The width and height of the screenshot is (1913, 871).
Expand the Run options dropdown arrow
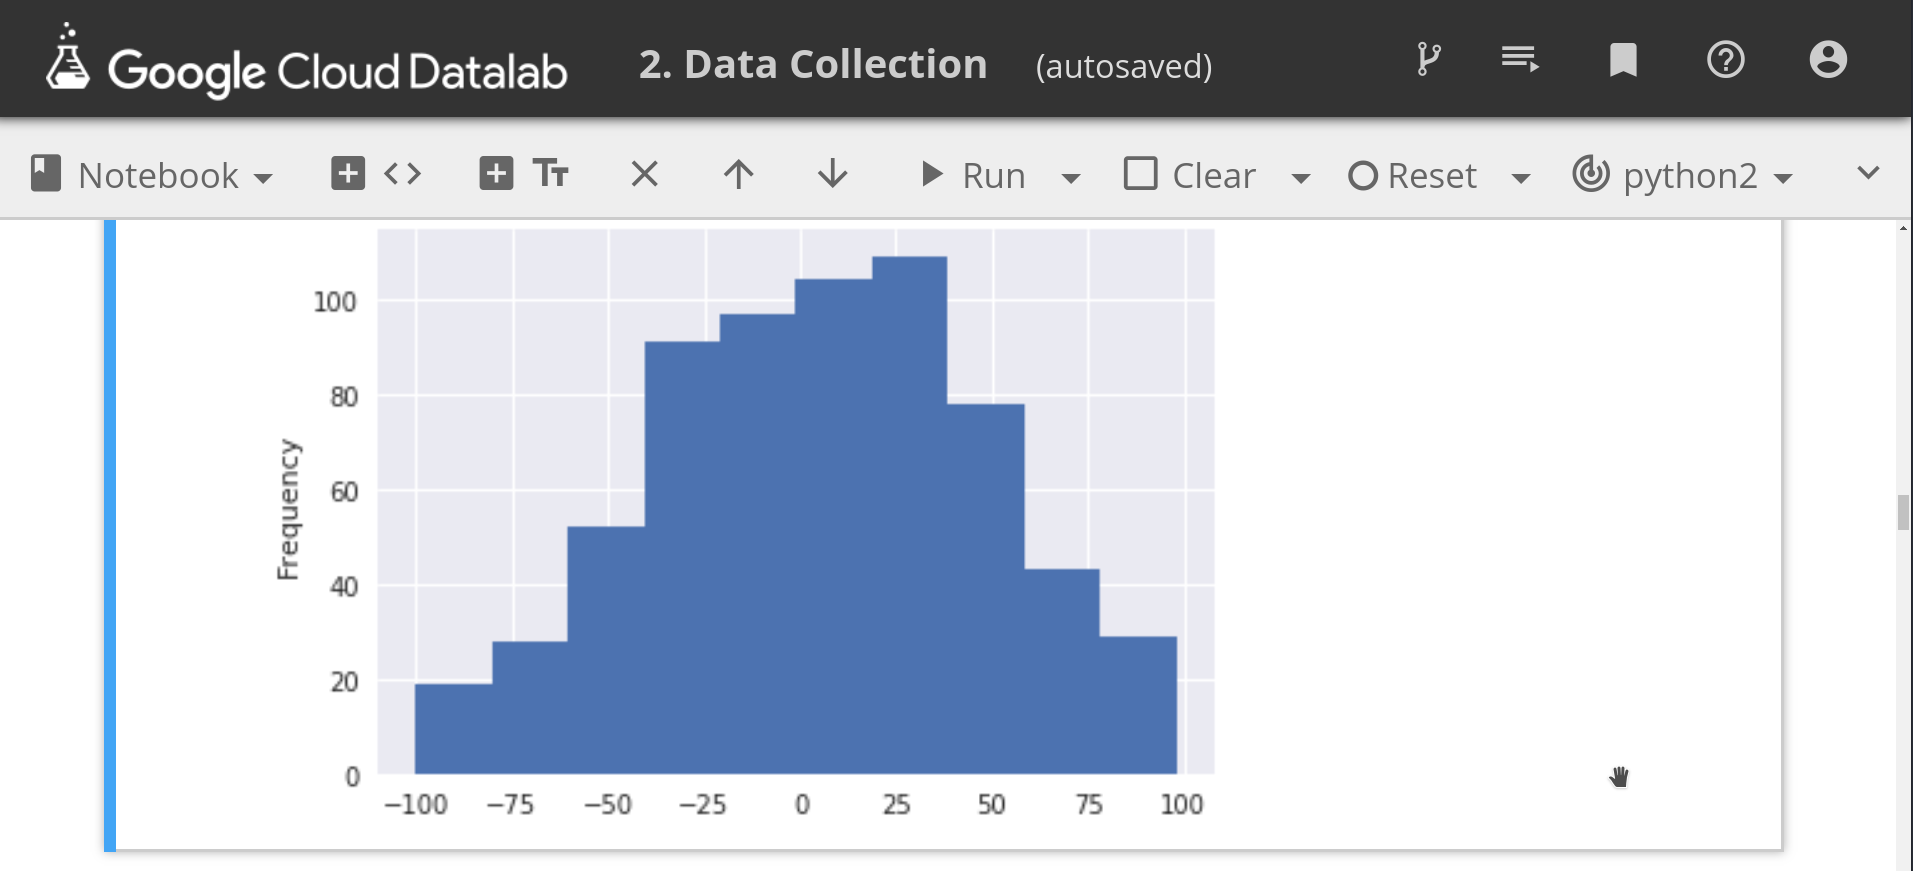tap(1070, 177)
